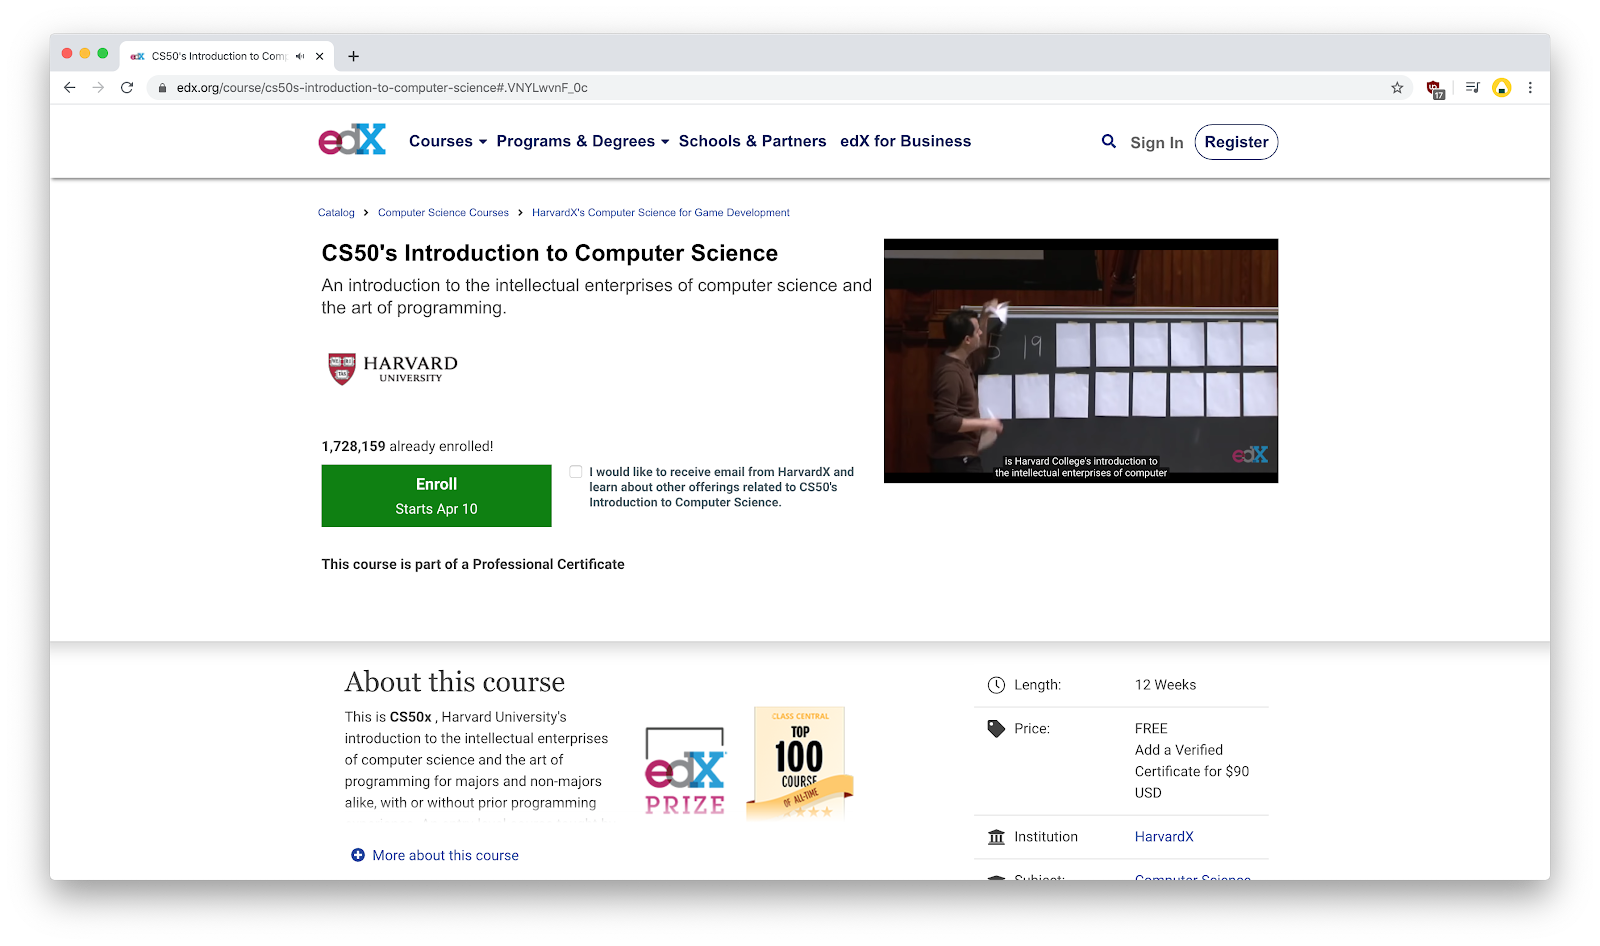
Task: Click the green macOS fullscreen window button
Action: [102, 53]
